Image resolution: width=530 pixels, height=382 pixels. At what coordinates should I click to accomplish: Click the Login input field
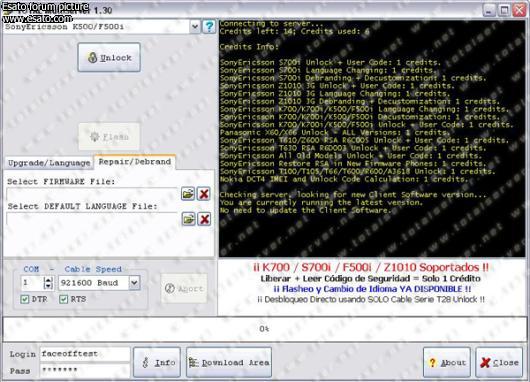(85, 354)
